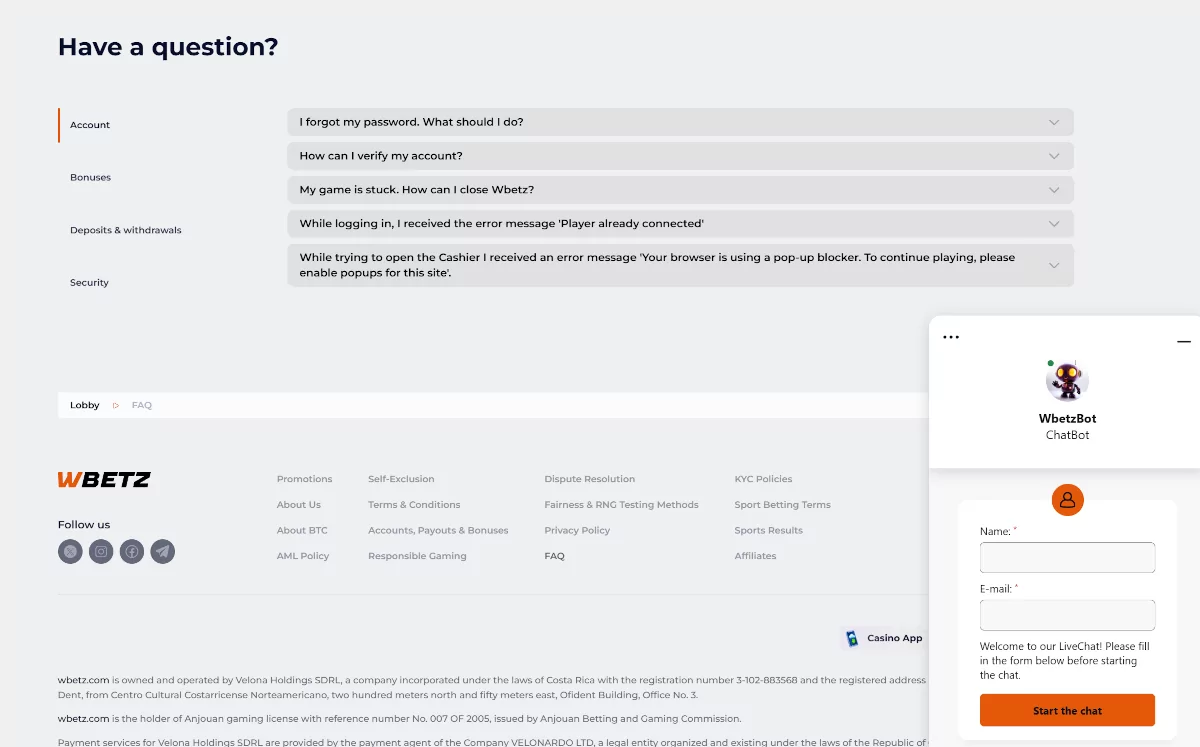Open the Casino App button
This screenshot has width=1200, height=747.
pos(884,638)
